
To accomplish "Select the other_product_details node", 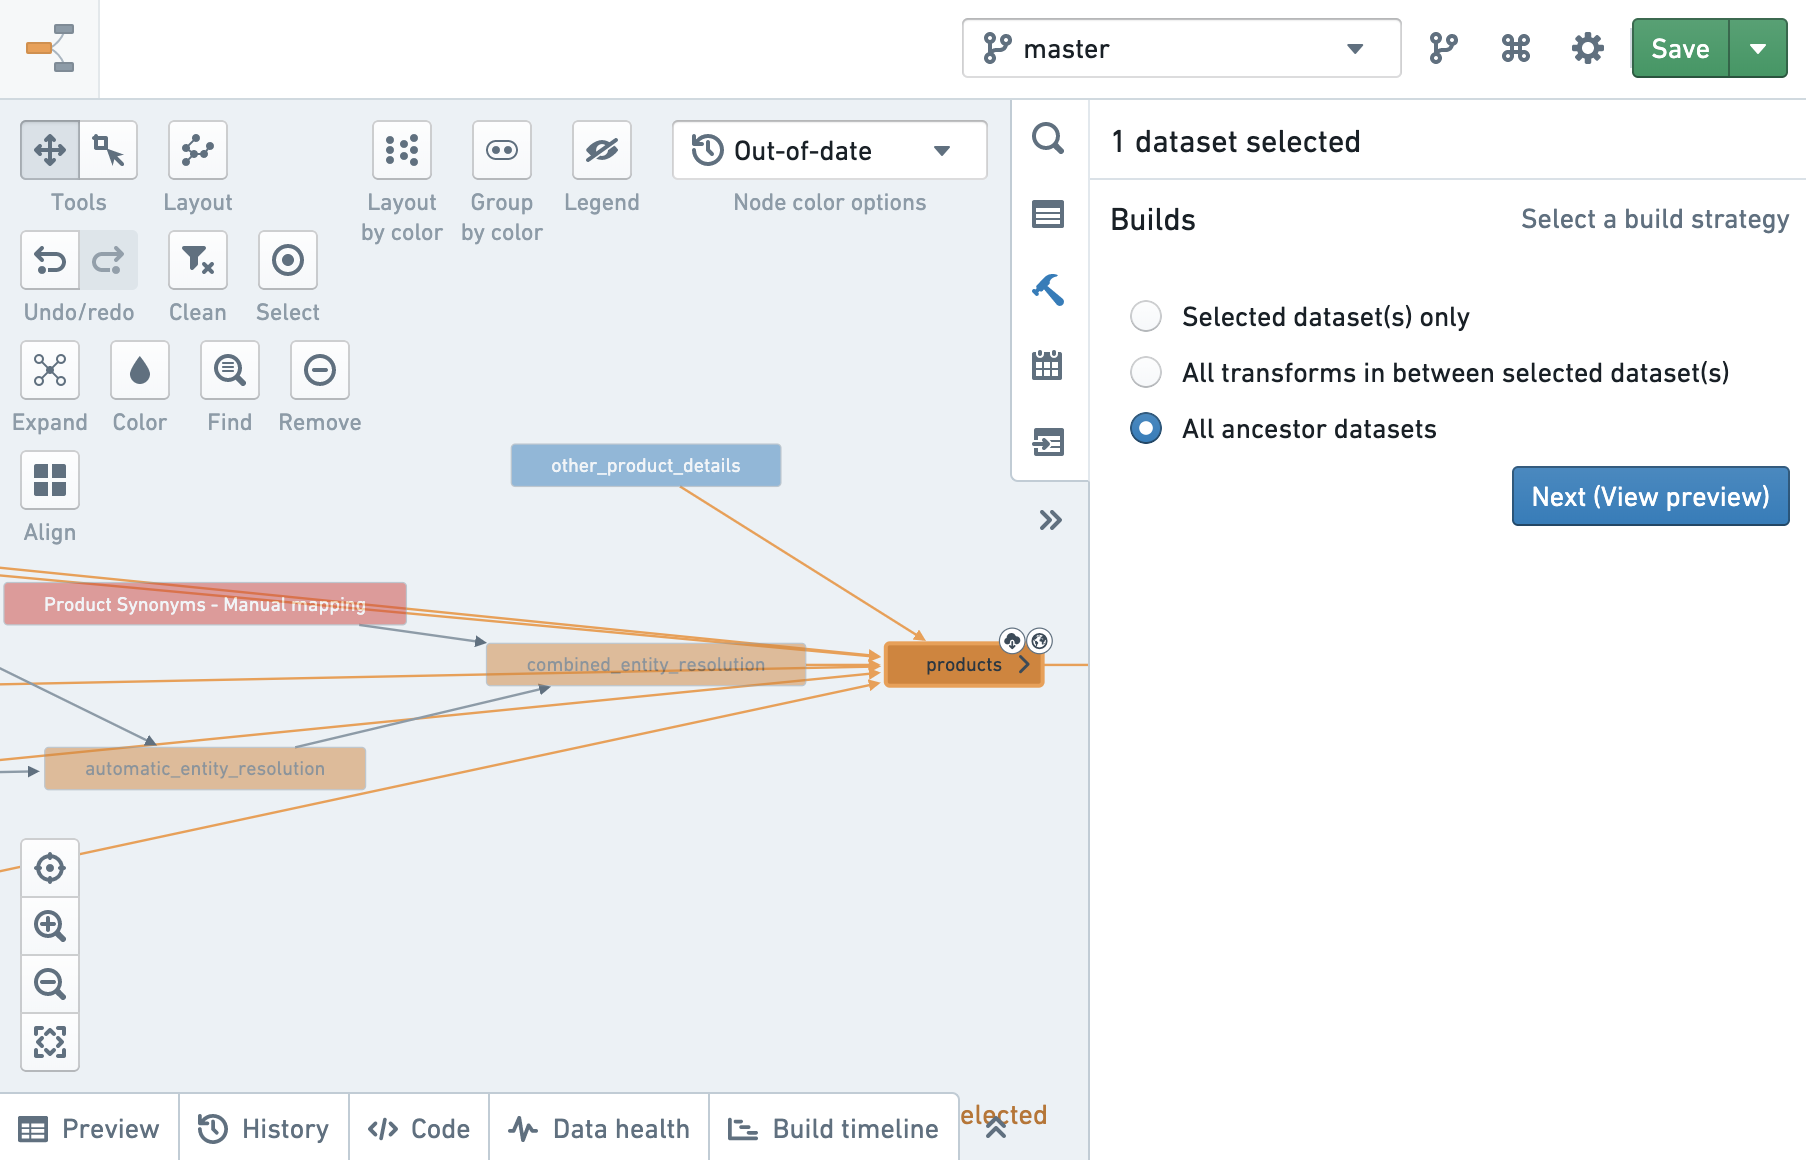I will (x=646, y=465).
